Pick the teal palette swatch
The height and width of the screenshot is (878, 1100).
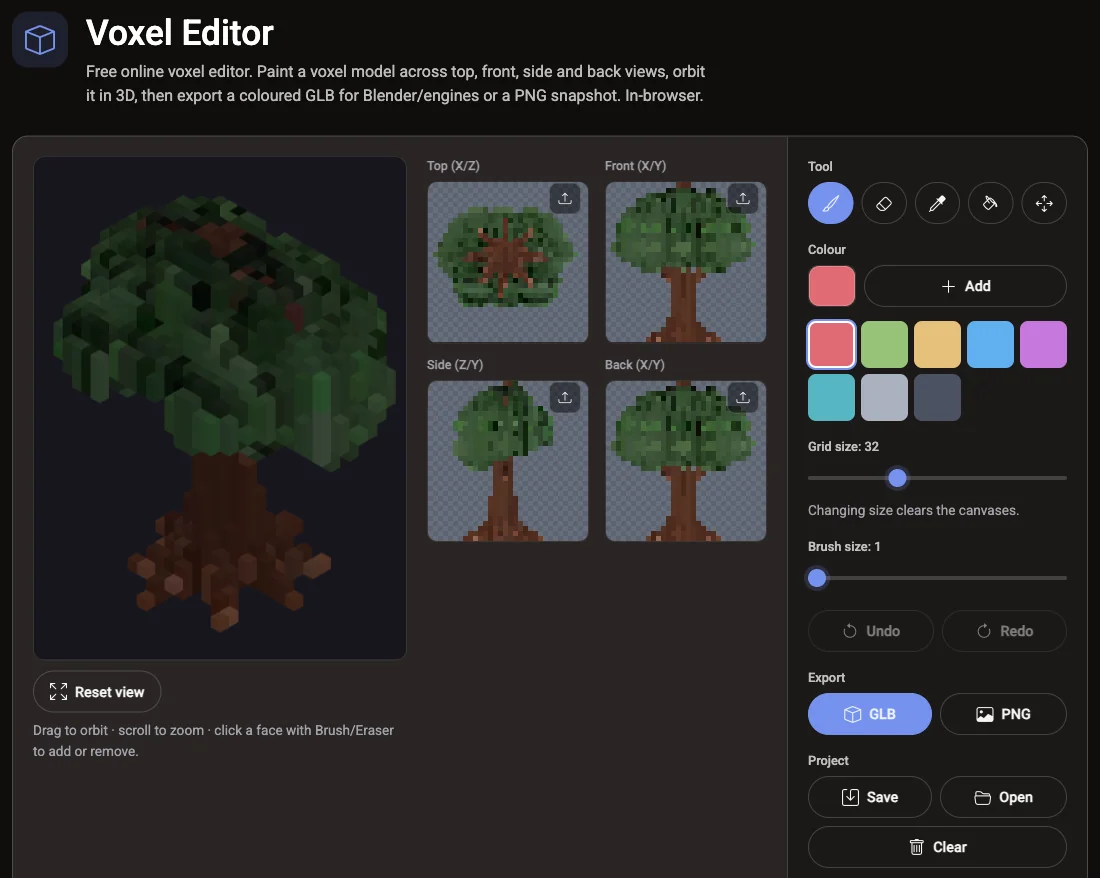point(831,398)
